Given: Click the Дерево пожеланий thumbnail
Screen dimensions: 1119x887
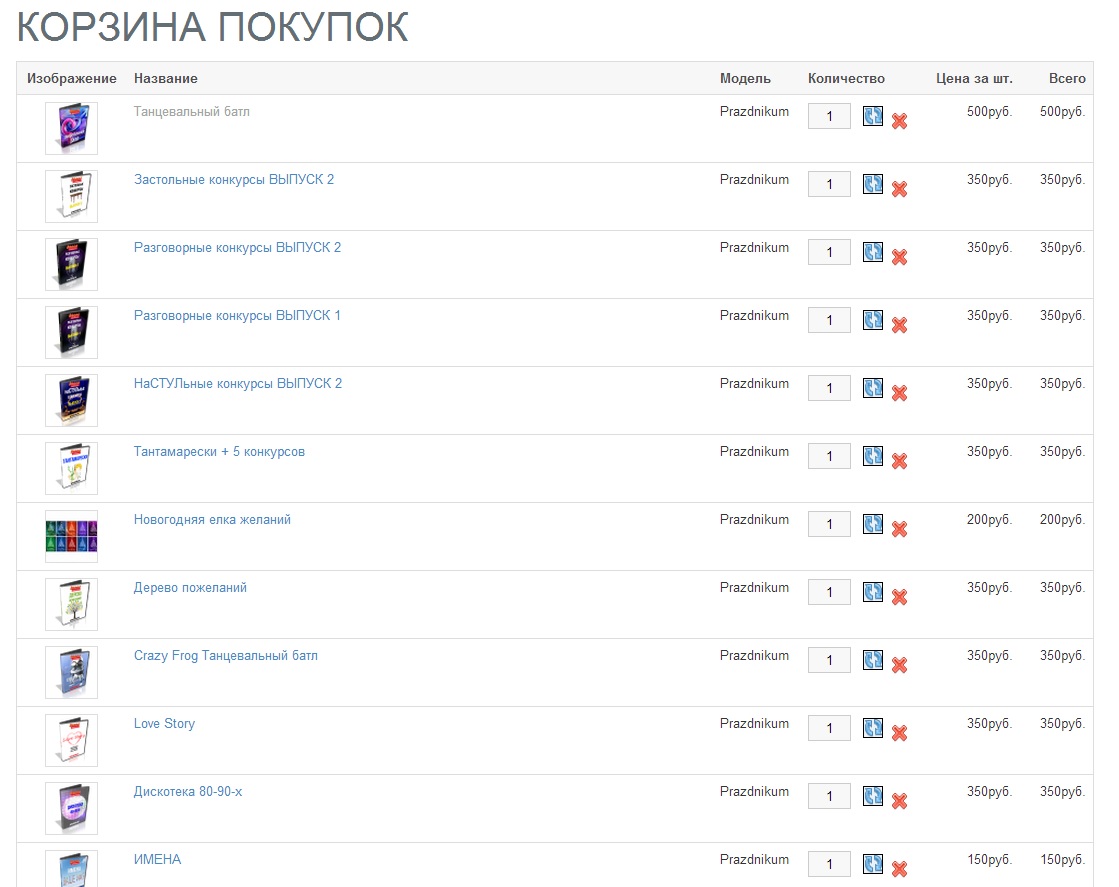Looking at the screenshot, I should [x=71, y=604].
